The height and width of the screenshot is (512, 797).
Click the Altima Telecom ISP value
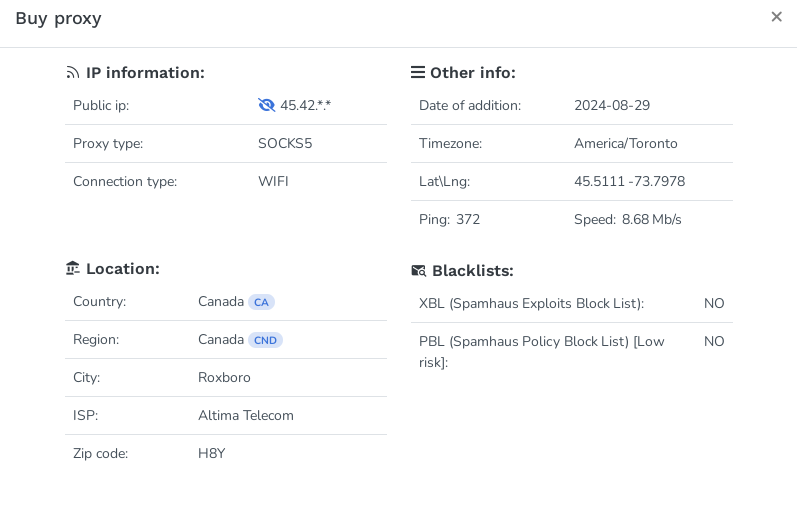[246, 415]
